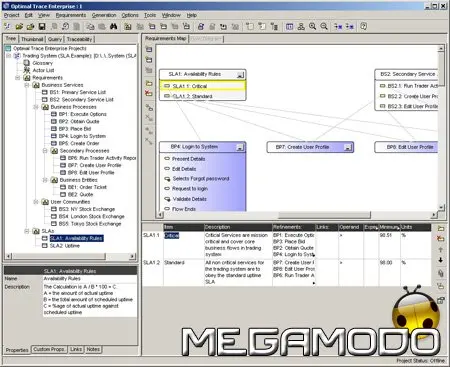Open the Project menu

tap(12, 15)
